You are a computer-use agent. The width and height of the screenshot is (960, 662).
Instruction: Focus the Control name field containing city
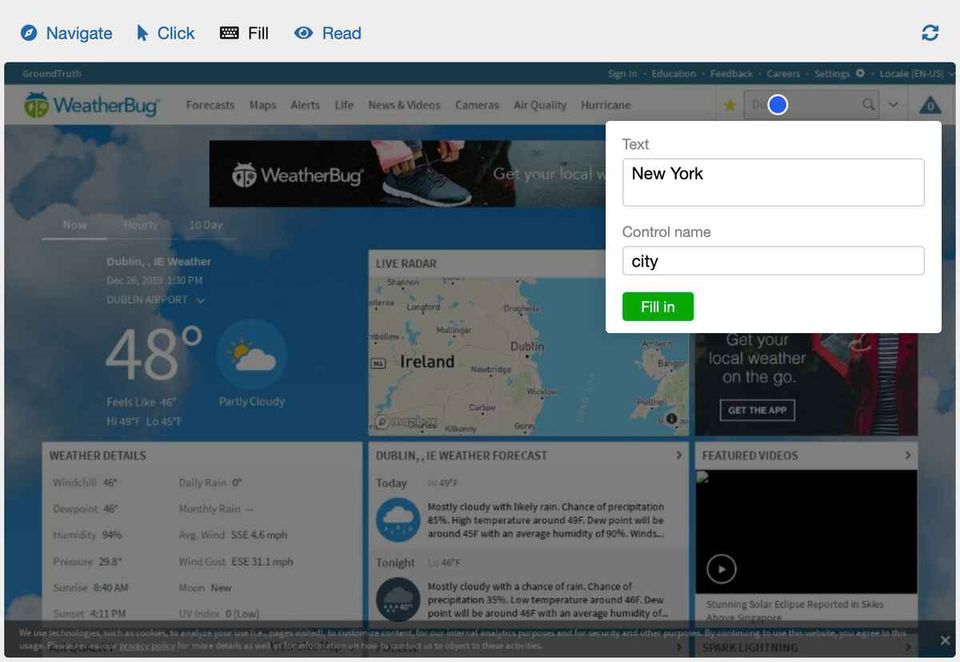(x=773, y=261)
